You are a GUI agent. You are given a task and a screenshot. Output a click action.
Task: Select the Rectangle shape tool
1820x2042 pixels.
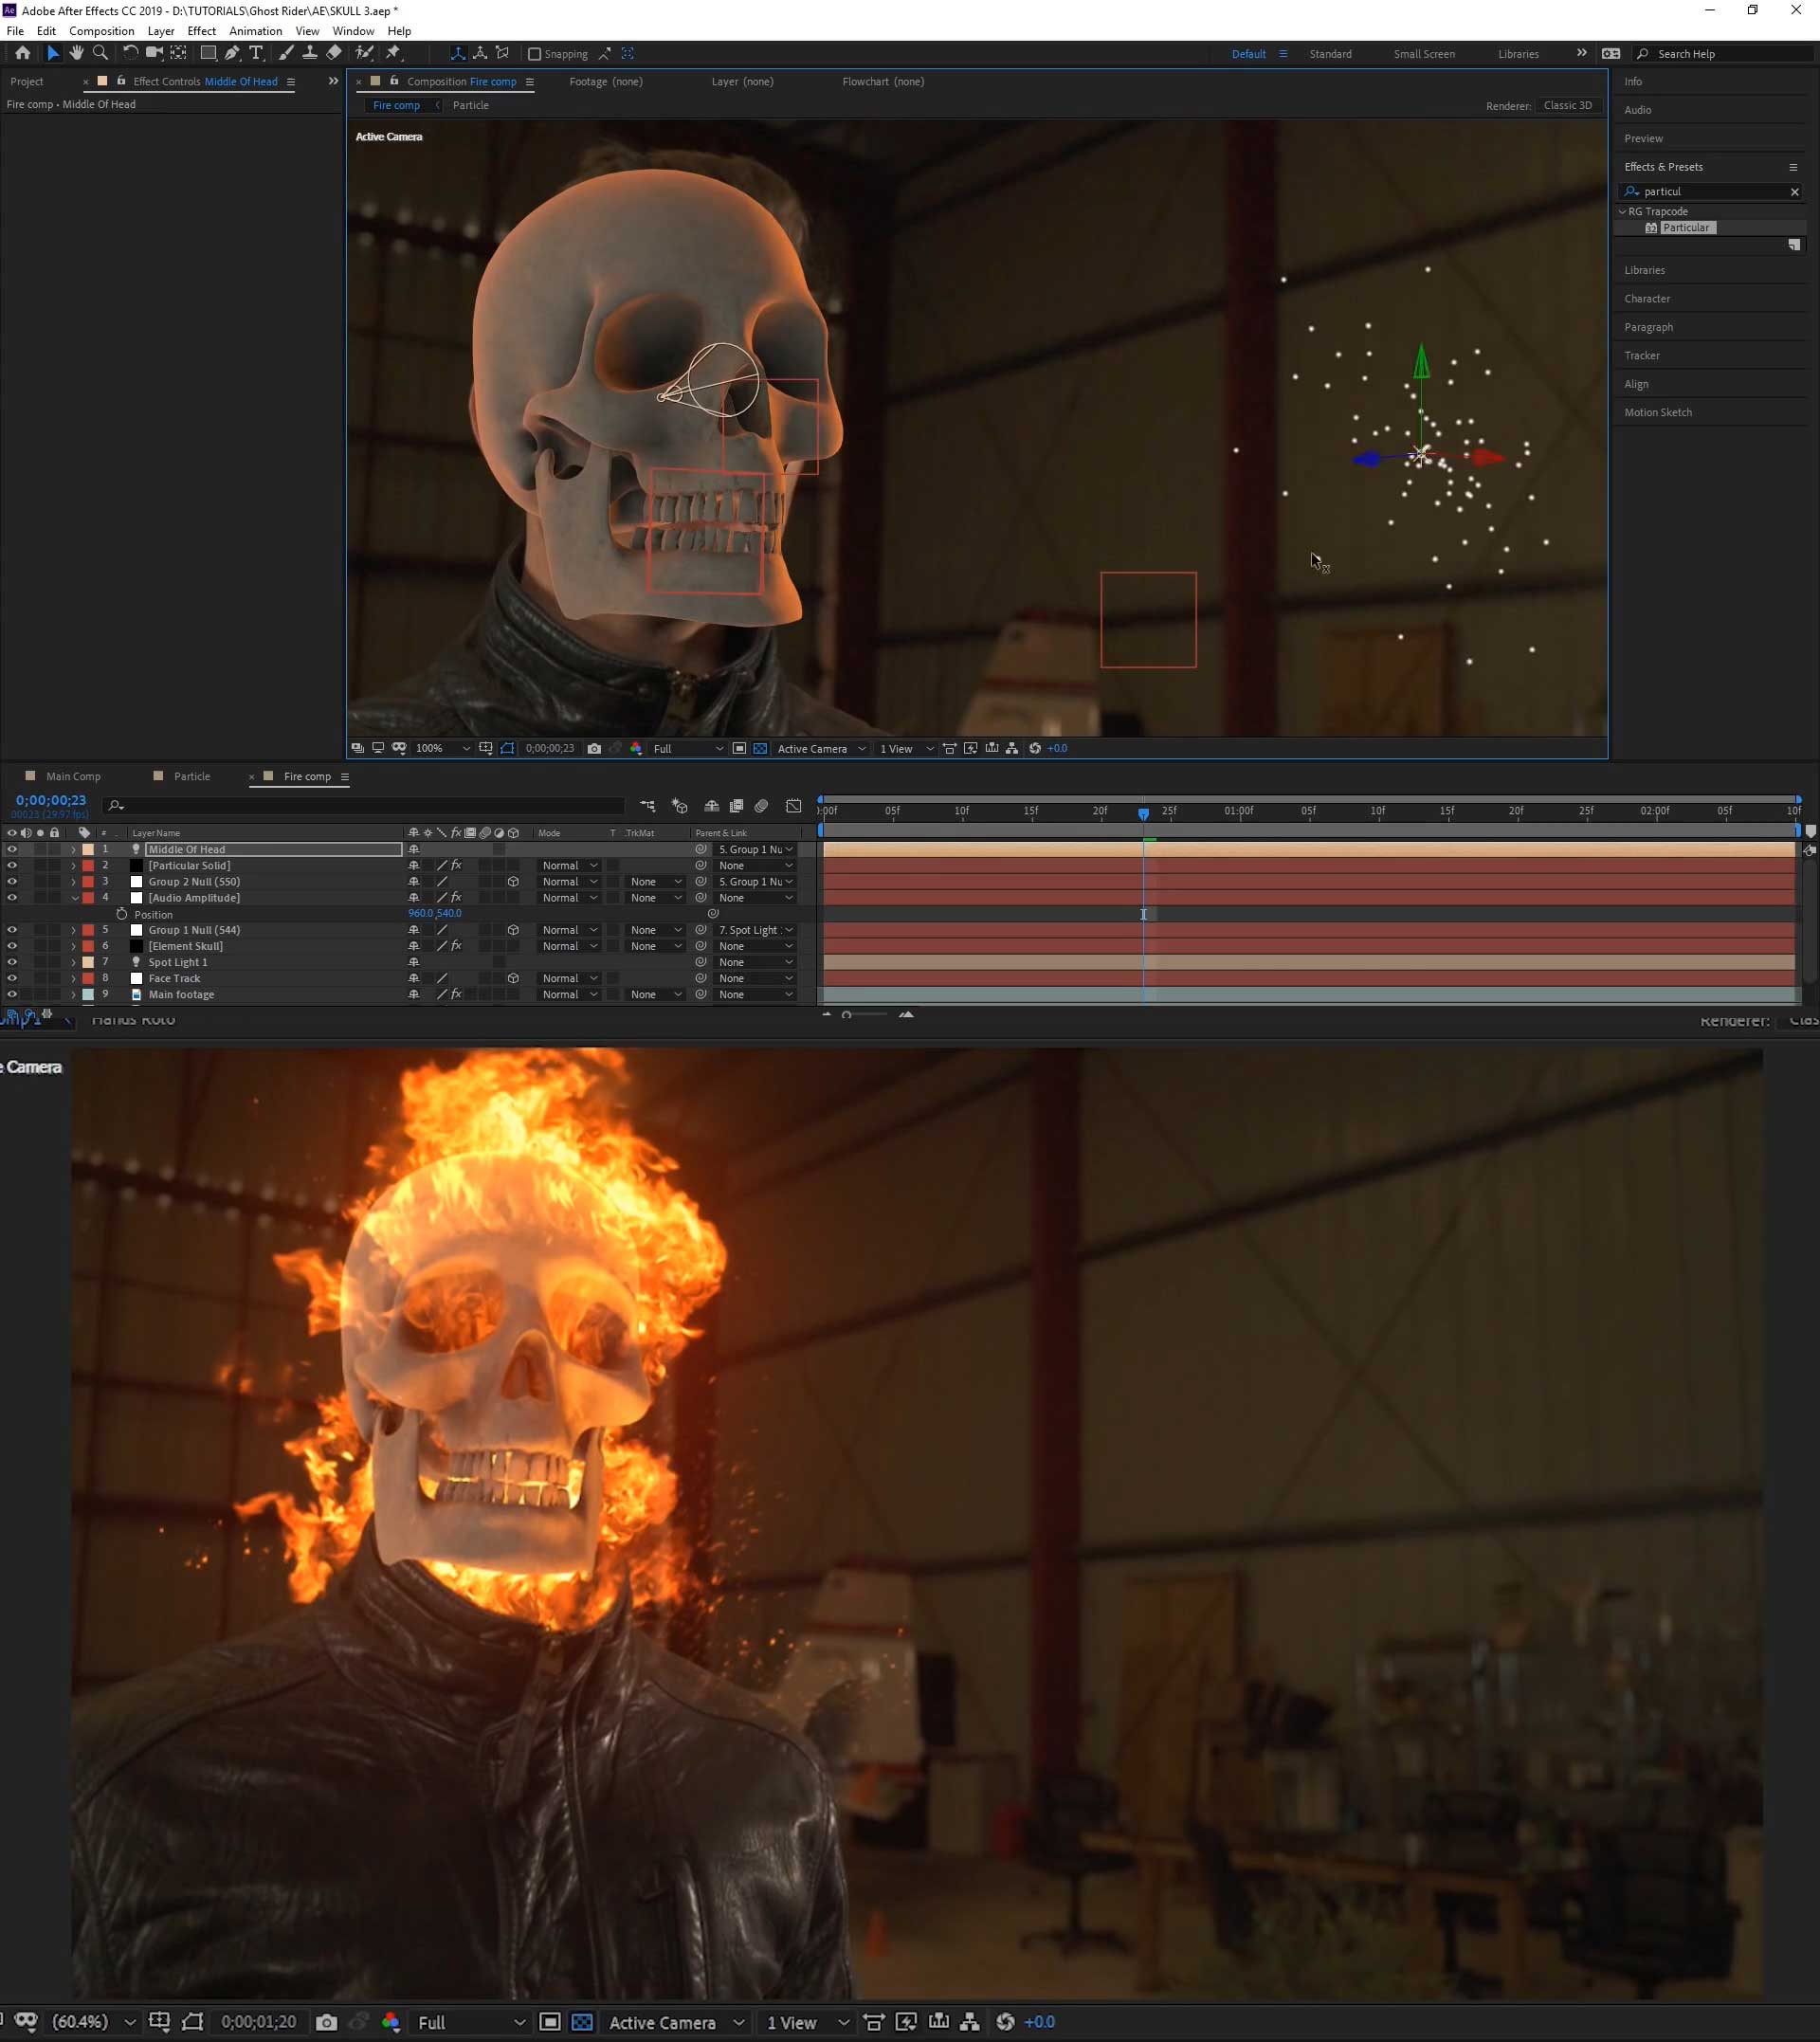point(208,53)
